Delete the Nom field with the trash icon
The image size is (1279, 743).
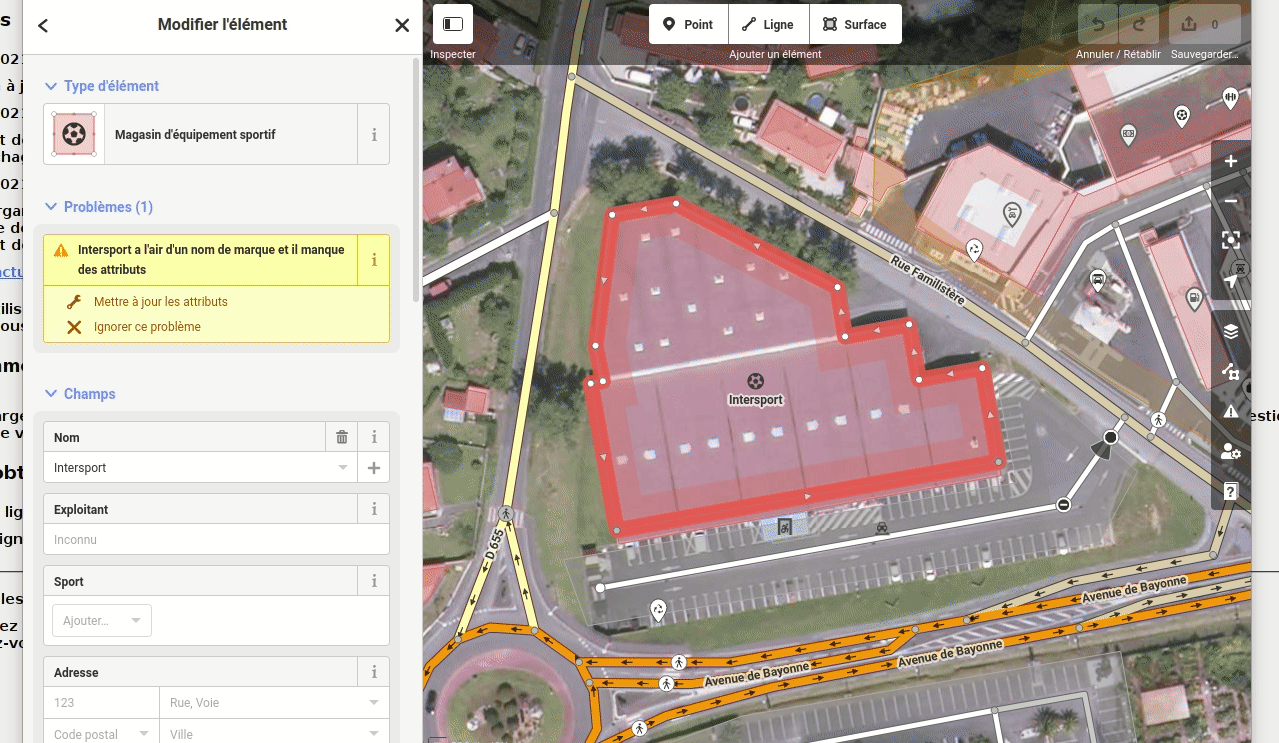pos(342,437)
